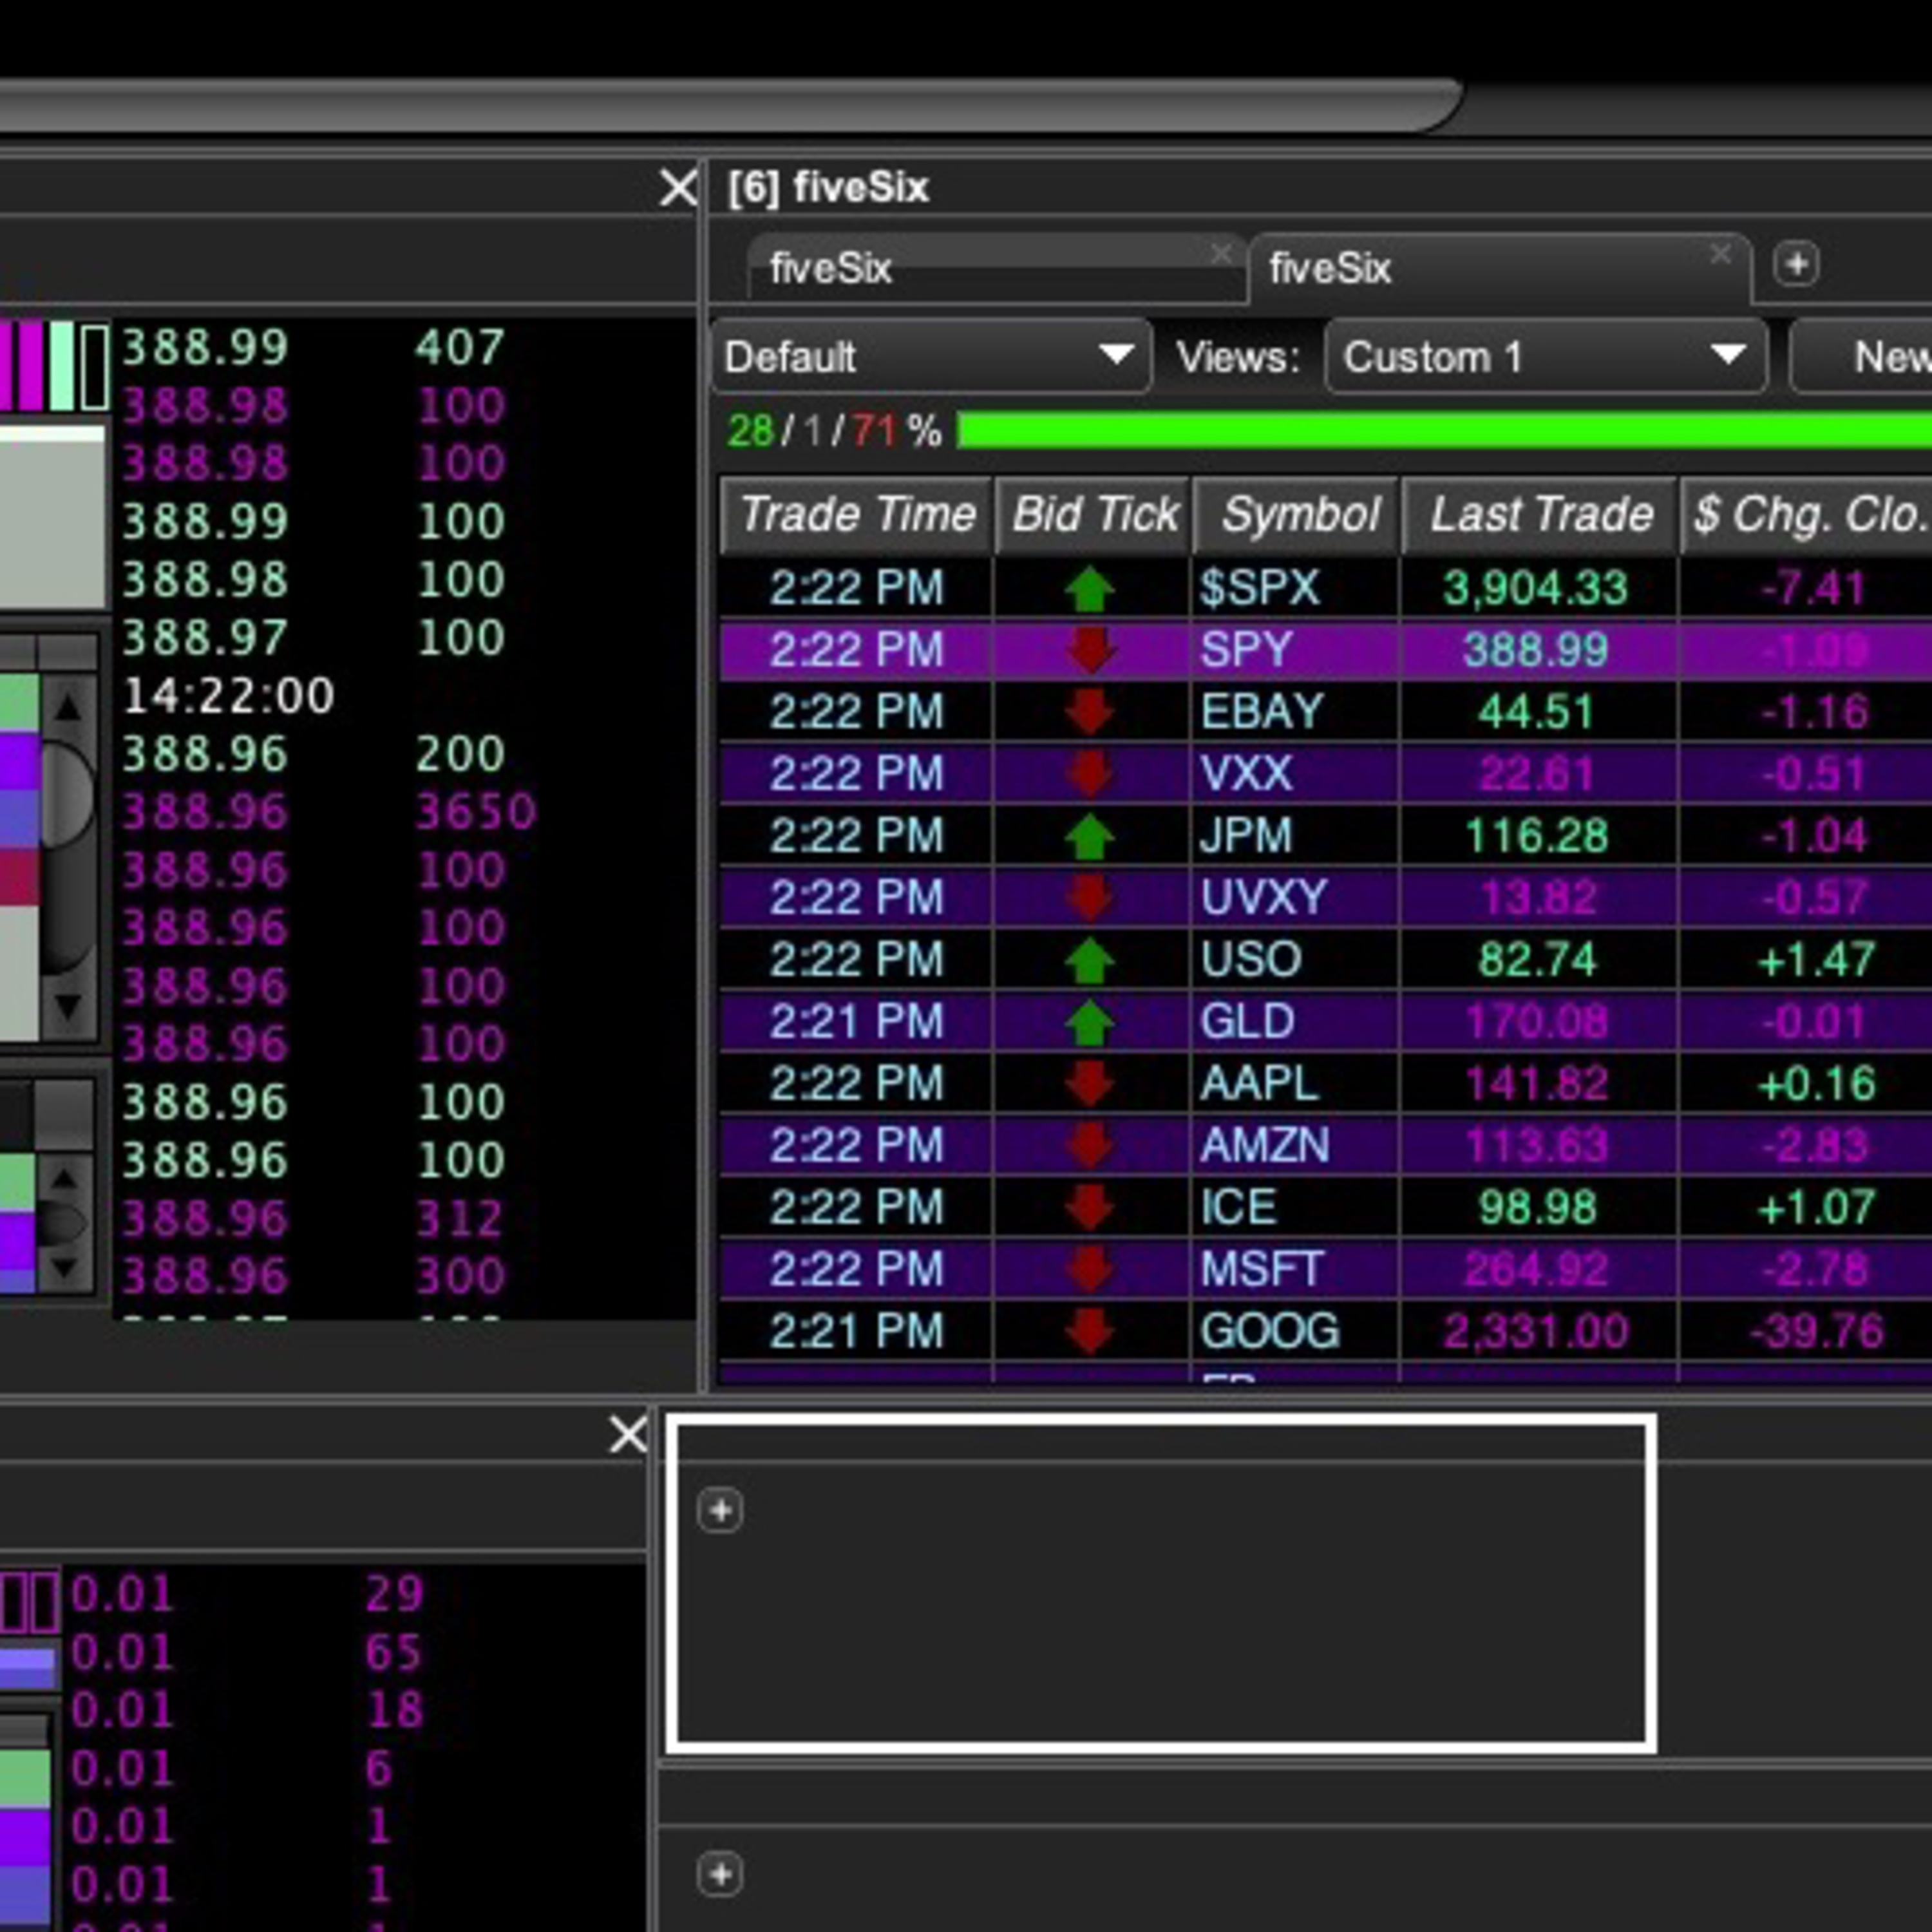Click the down arrow below the upper scrollbar
Image resolution: width=1932 pixels, height=1932 pixels.
tap(67, 1006)
